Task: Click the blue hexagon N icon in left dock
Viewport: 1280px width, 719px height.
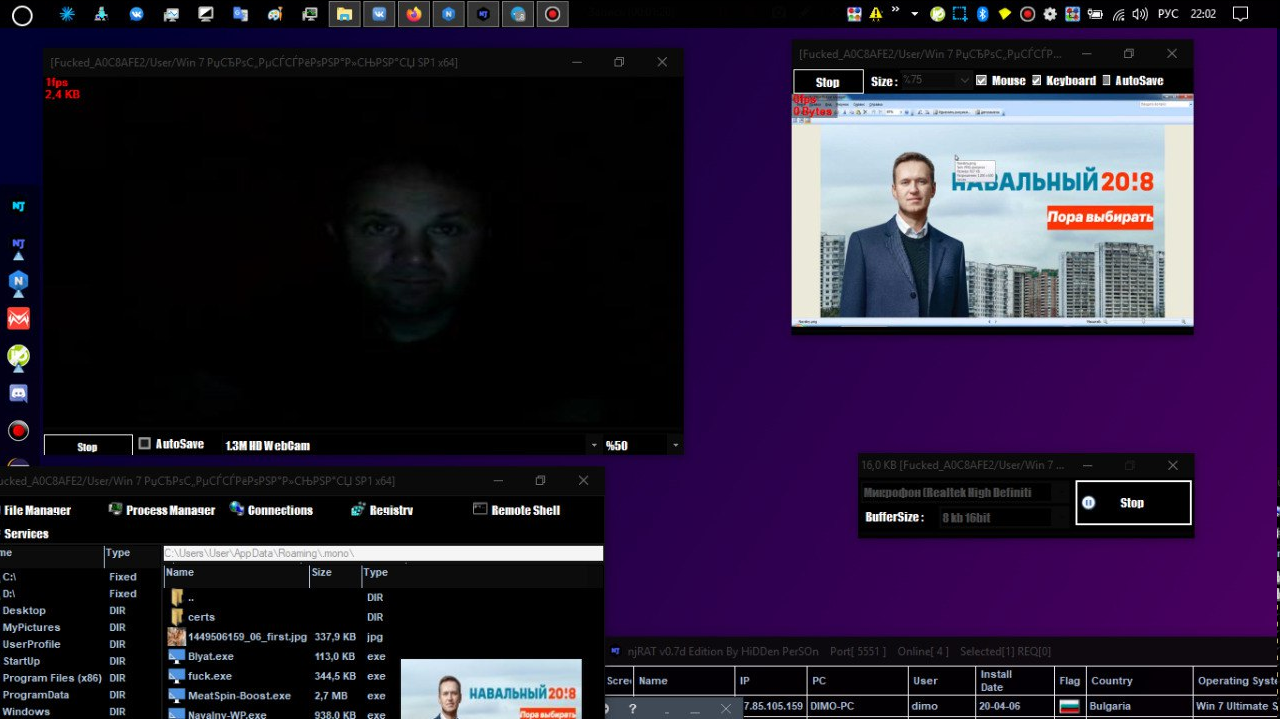Action: [x=18, y=282]
